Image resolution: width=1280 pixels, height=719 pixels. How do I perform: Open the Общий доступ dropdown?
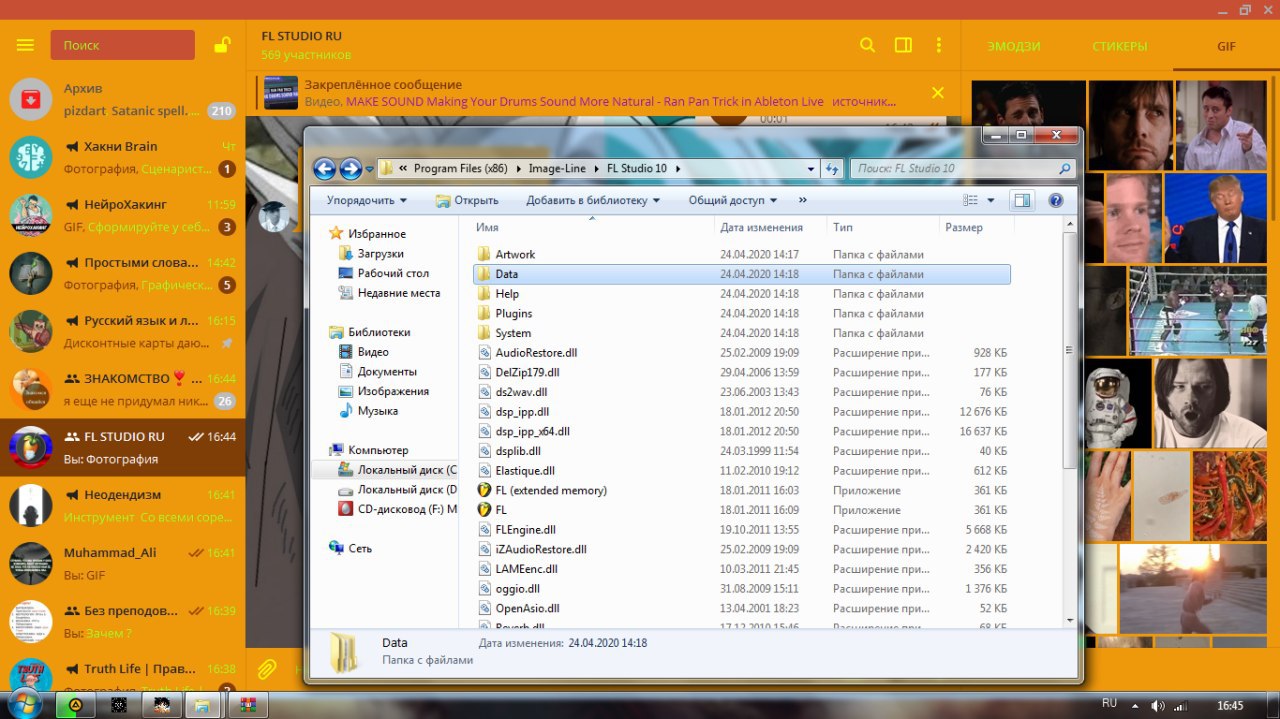point(733,200)
